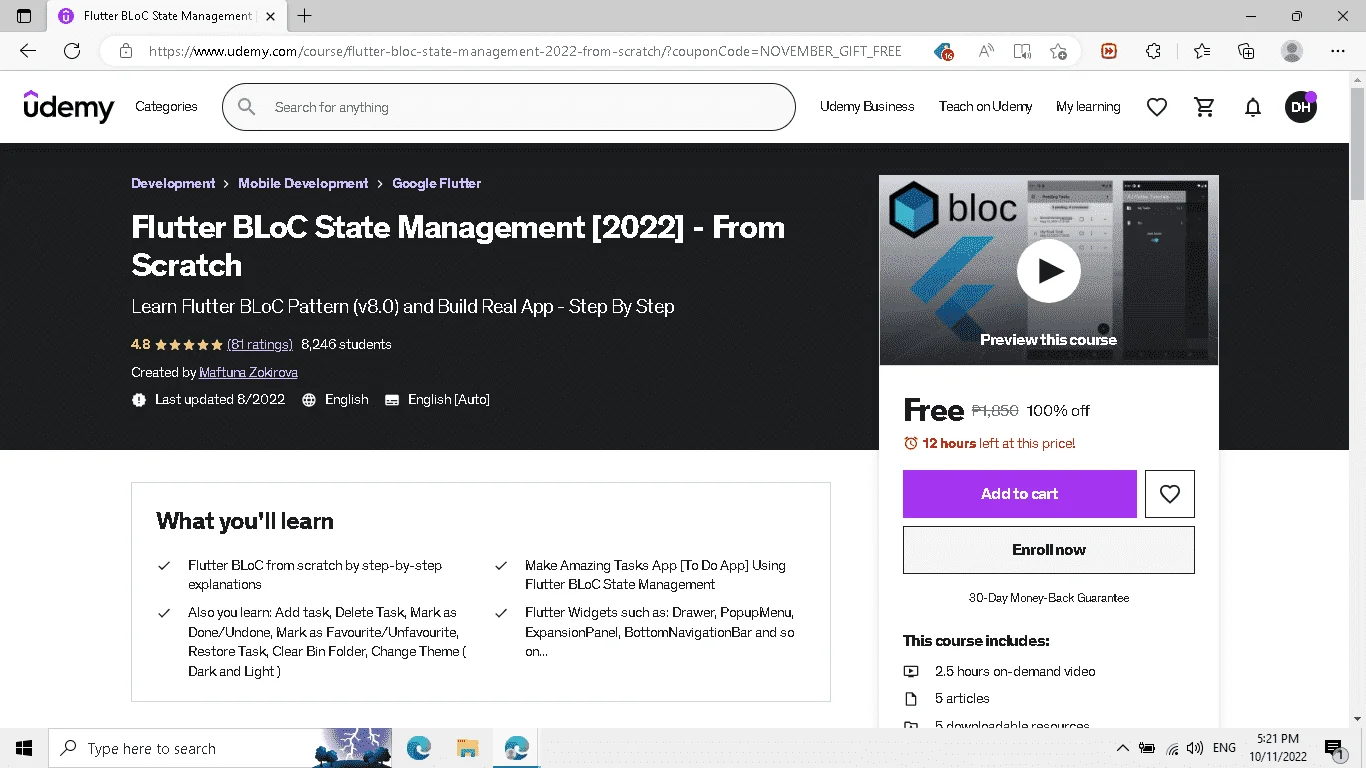
Task: Open the active Edge window in taskbar
Action: (x=516, y=748)
